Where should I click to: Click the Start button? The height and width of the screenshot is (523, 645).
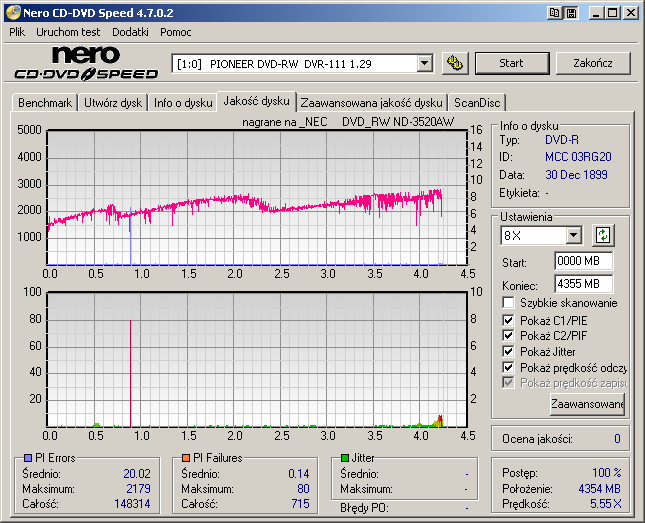512,63
